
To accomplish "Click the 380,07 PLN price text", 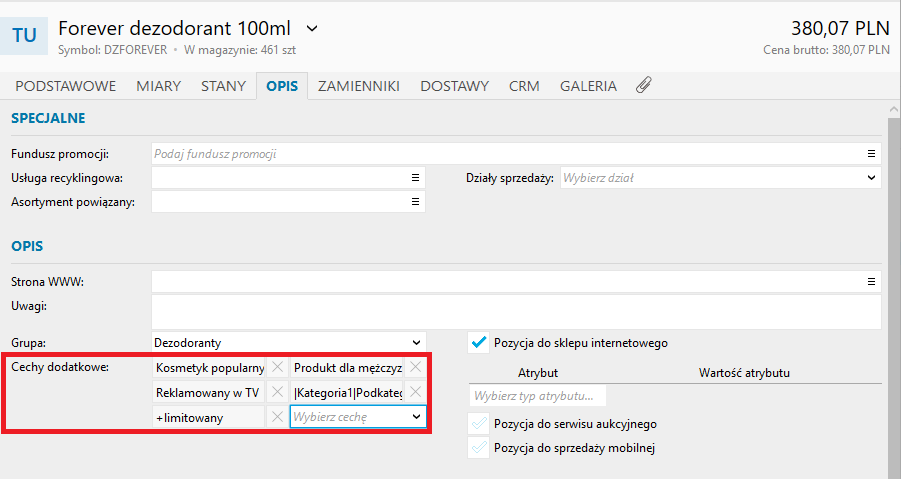I will coord(840,28).
